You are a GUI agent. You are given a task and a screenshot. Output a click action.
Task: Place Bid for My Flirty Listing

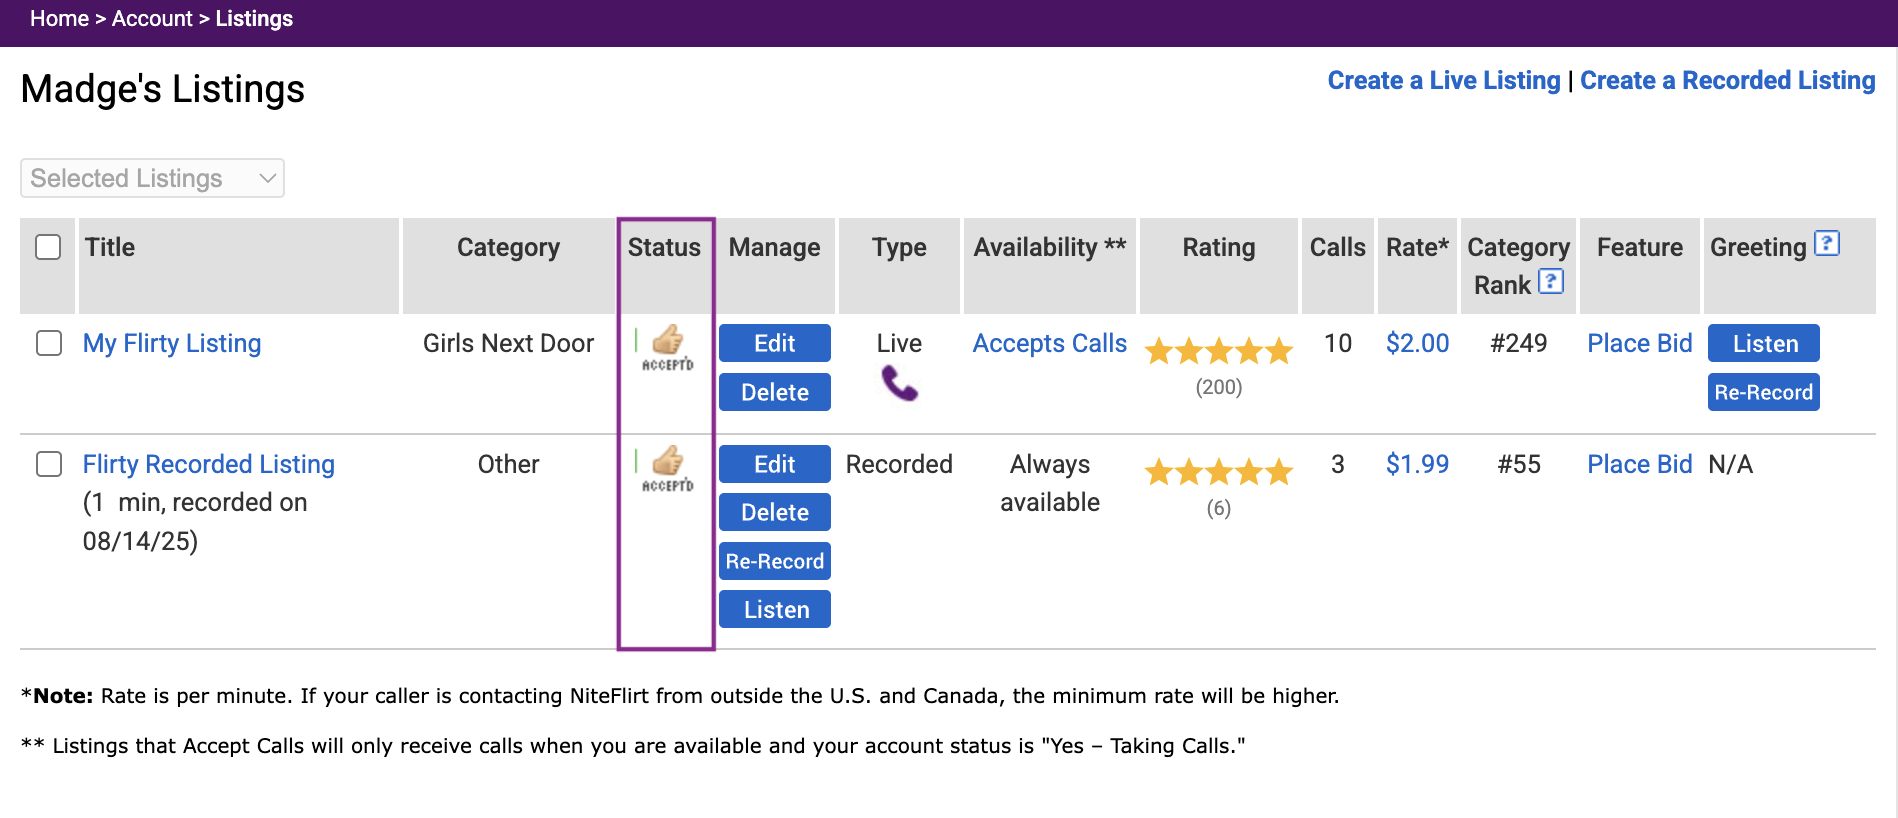pos(1640,343)
